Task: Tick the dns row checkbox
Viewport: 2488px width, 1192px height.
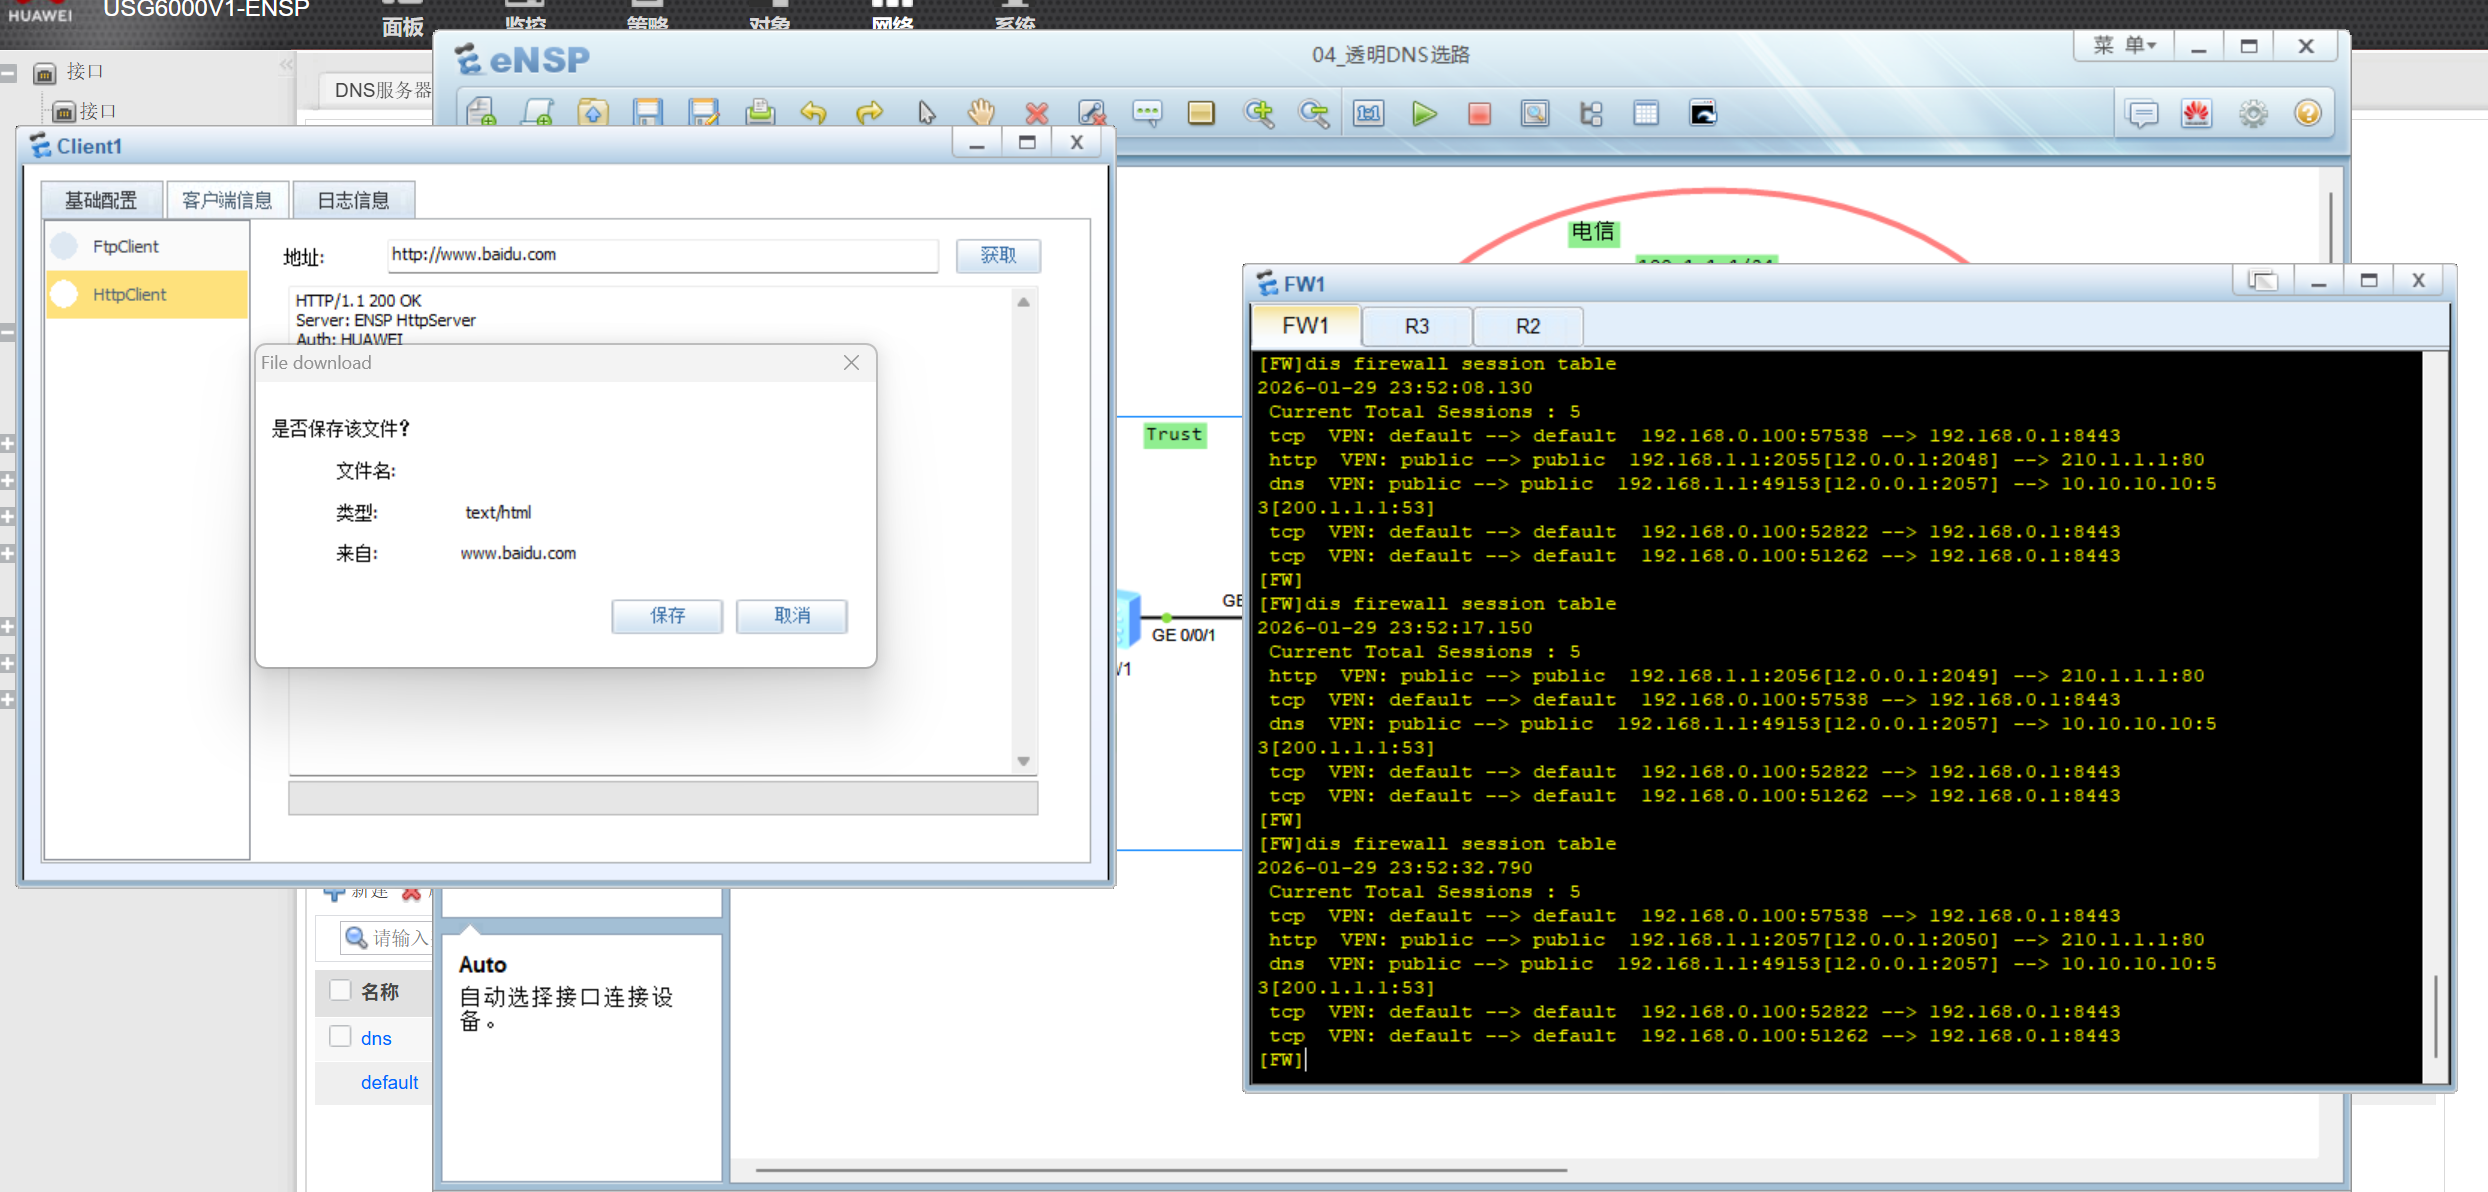Action: click(340, 1036)
